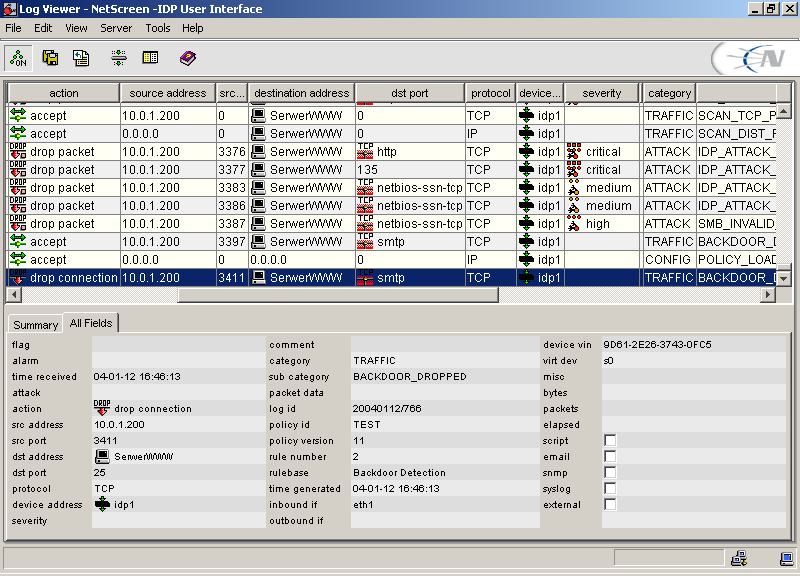This screenshot has height=576, width=800.
Task: Click drop packet icon in source port 3387 row
Action: point(18,223)
